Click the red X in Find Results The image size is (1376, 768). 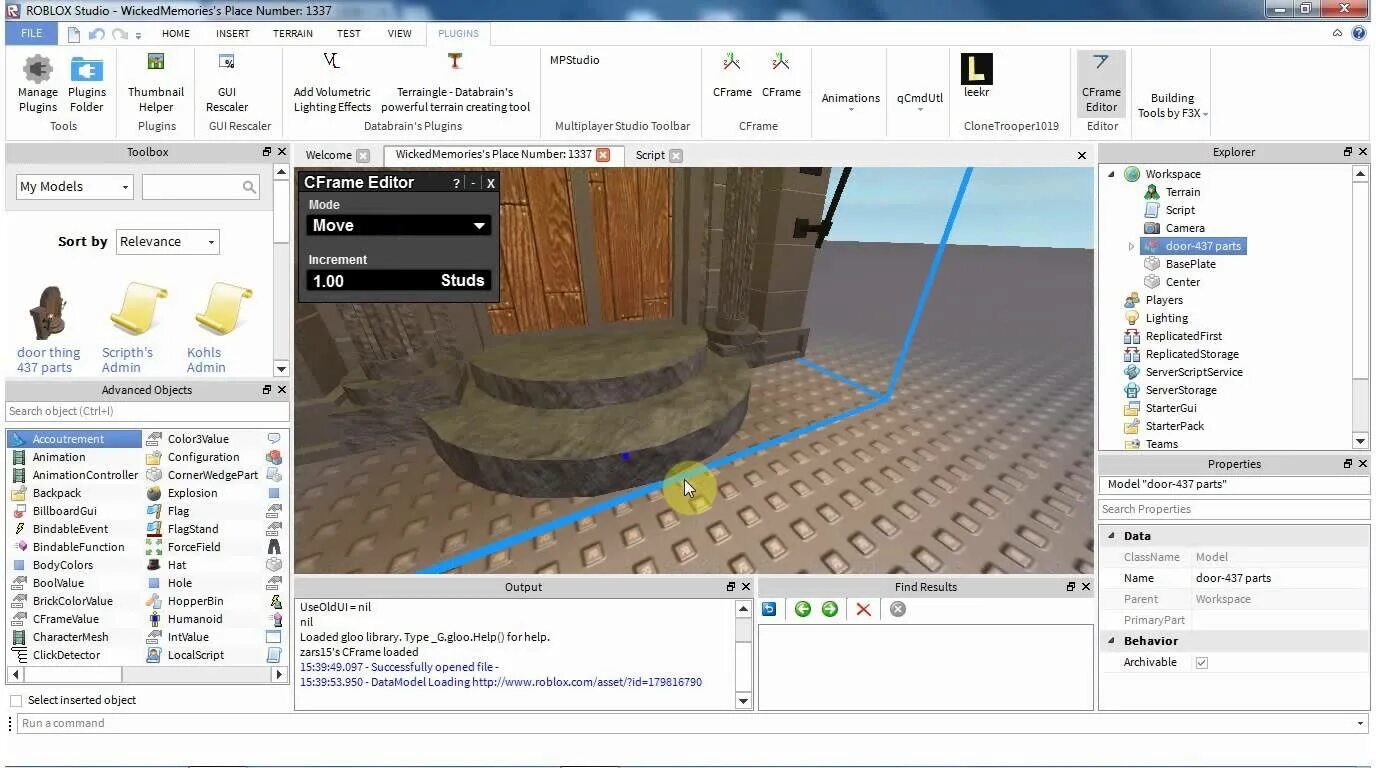(863, 609)
